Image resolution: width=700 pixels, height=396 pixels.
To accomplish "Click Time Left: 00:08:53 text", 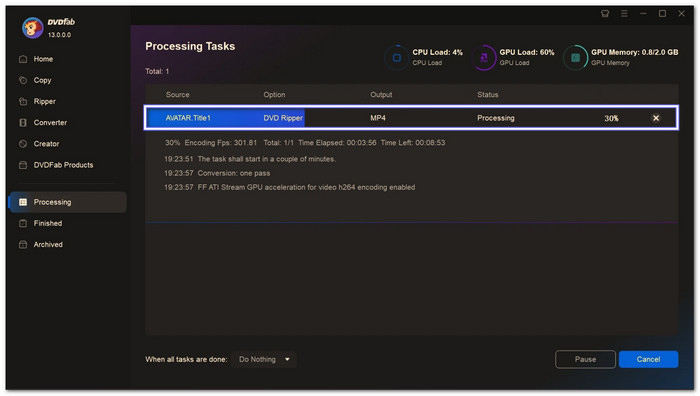I will (412, 143).
